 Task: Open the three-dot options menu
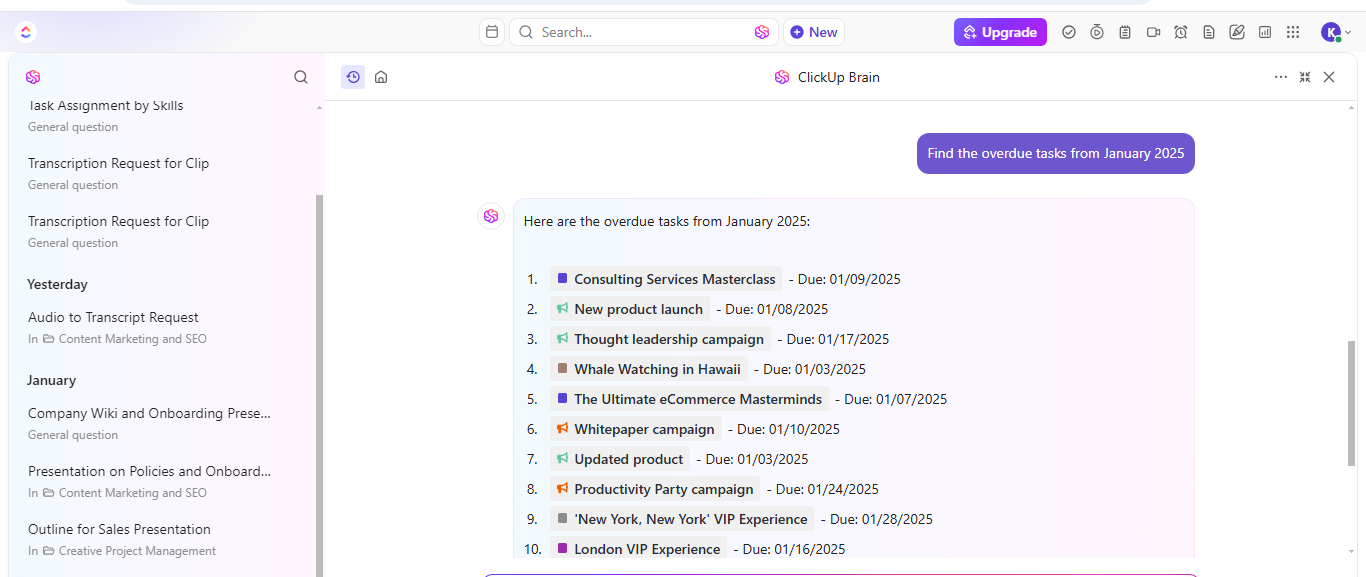click(x=1281, y=77)
